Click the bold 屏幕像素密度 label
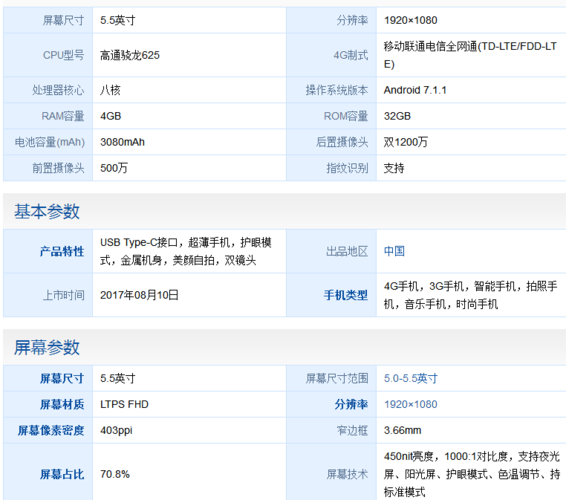Screen dimensions: 566x500 (x=51, y=430)
